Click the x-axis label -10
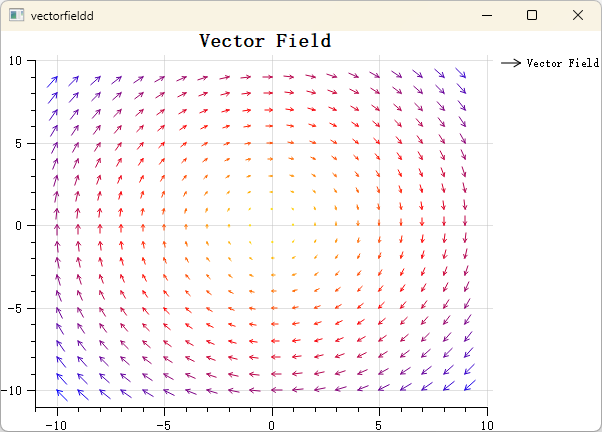Image resolution: width=602 pixels, height=432 pixels. (56, 425)
